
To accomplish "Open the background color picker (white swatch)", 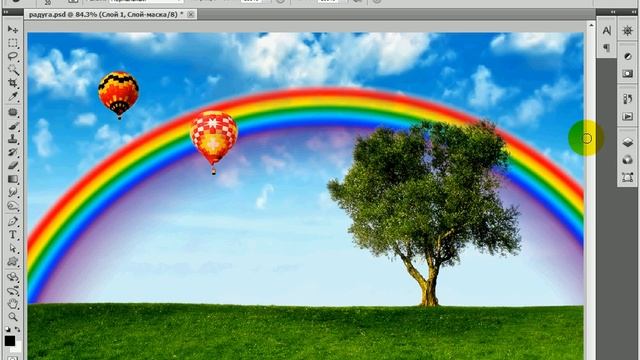I will click(18, 348).
